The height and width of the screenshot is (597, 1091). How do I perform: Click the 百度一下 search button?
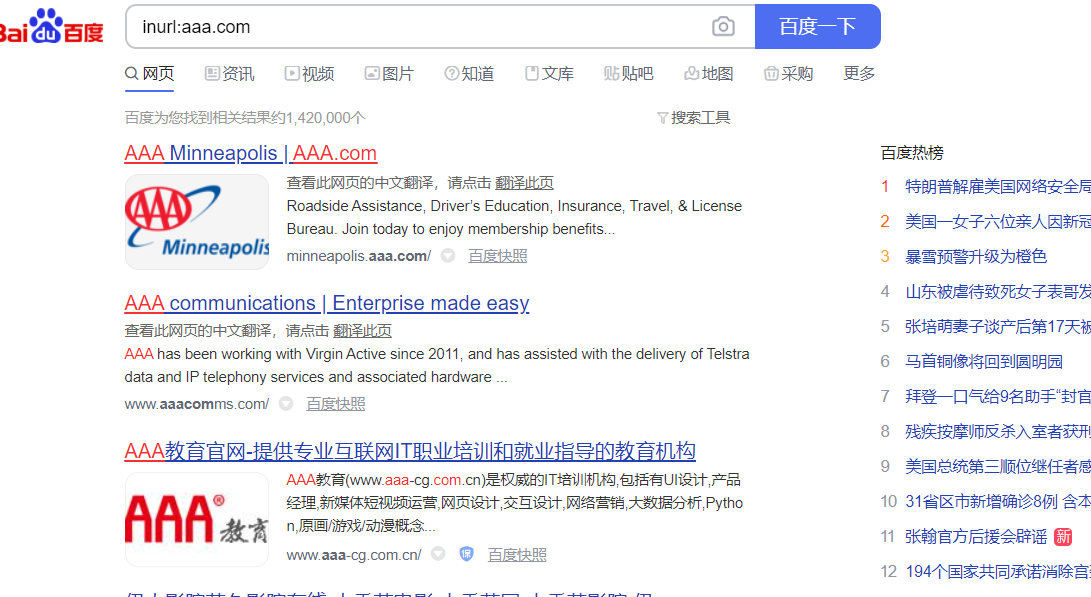(818, 26)
